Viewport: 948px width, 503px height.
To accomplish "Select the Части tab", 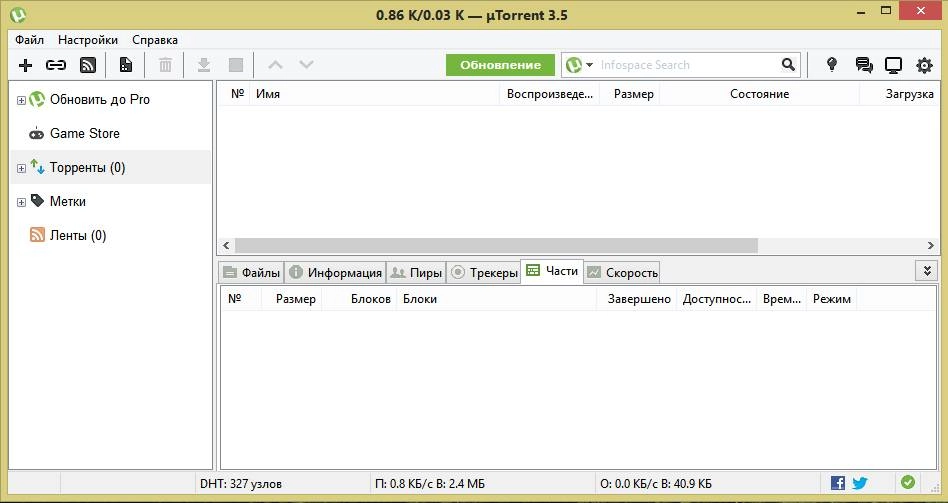I will 551,271.
